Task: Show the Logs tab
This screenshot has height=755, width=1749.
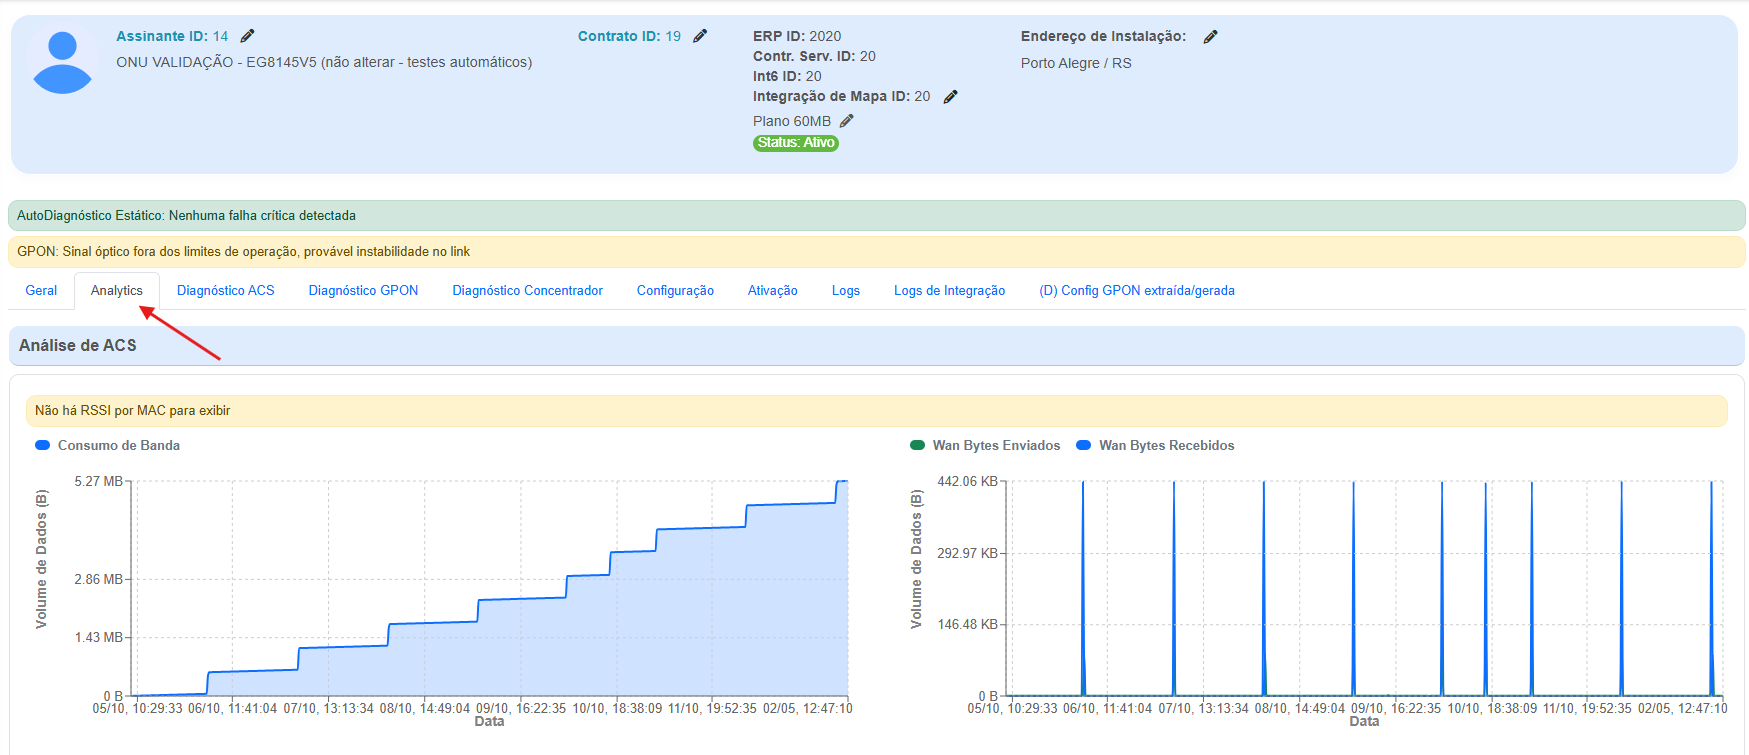Action: (845, 291)
